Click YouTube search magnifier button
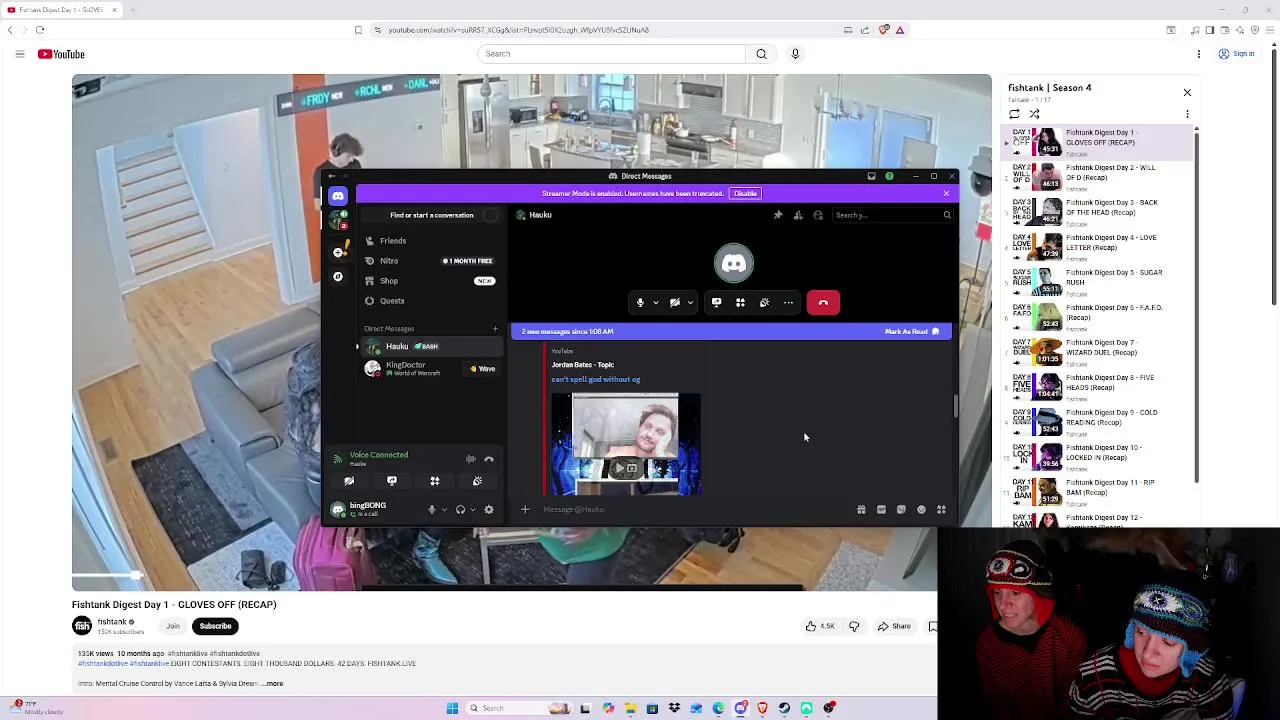The width and height of the screenshot is (1280, 720). 761,54
